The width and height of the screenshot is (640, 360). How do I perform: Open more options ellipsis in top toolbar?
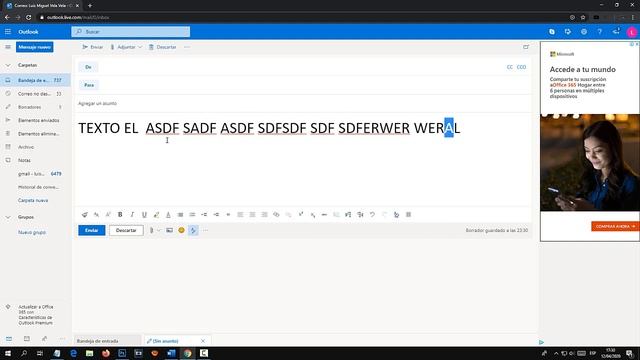[187, 47]
